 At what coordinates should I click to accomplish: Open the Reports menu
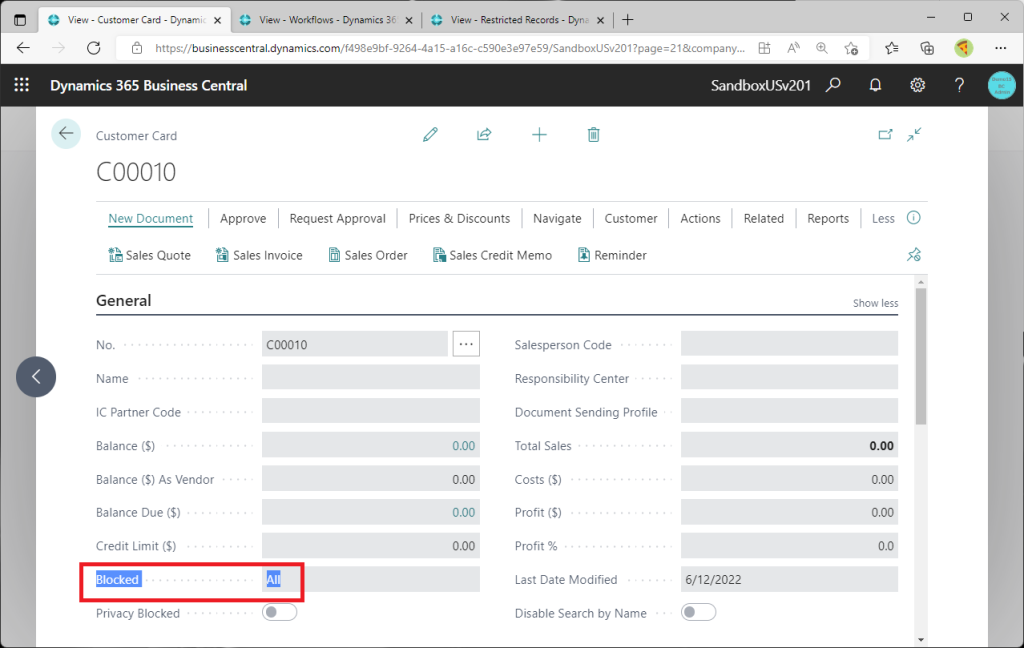click(828, 218)
